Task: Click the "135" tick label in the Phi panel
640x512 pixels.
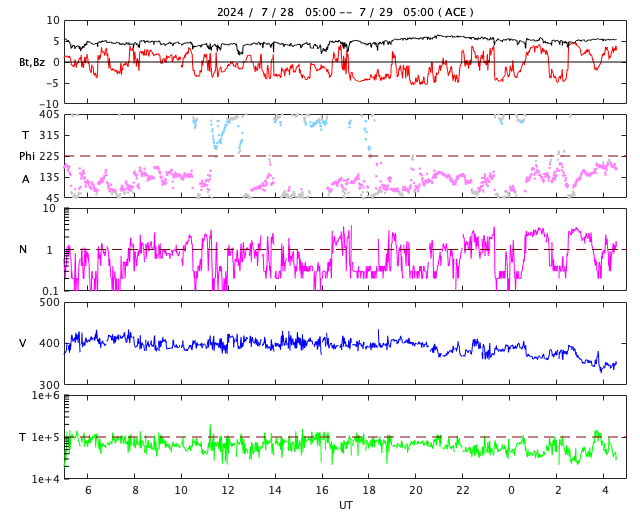Action: [49, 178]
